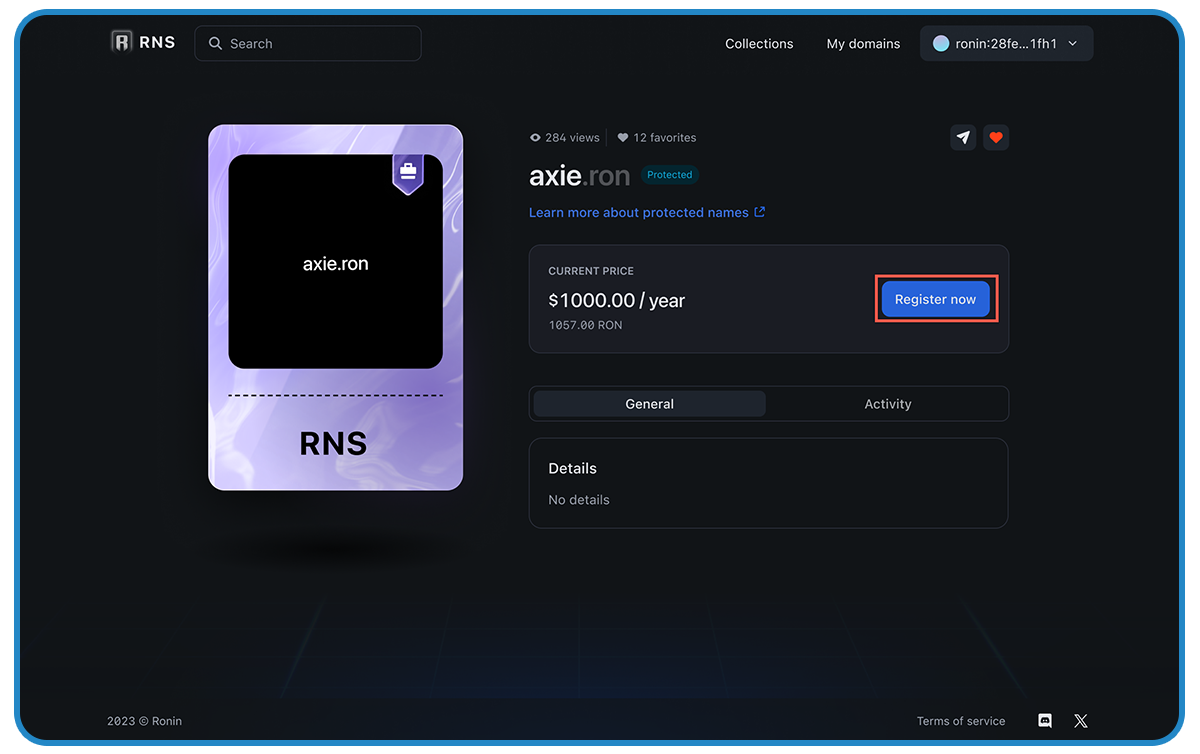
Task: Click the RNS logo icon
Action: point(122,42)
